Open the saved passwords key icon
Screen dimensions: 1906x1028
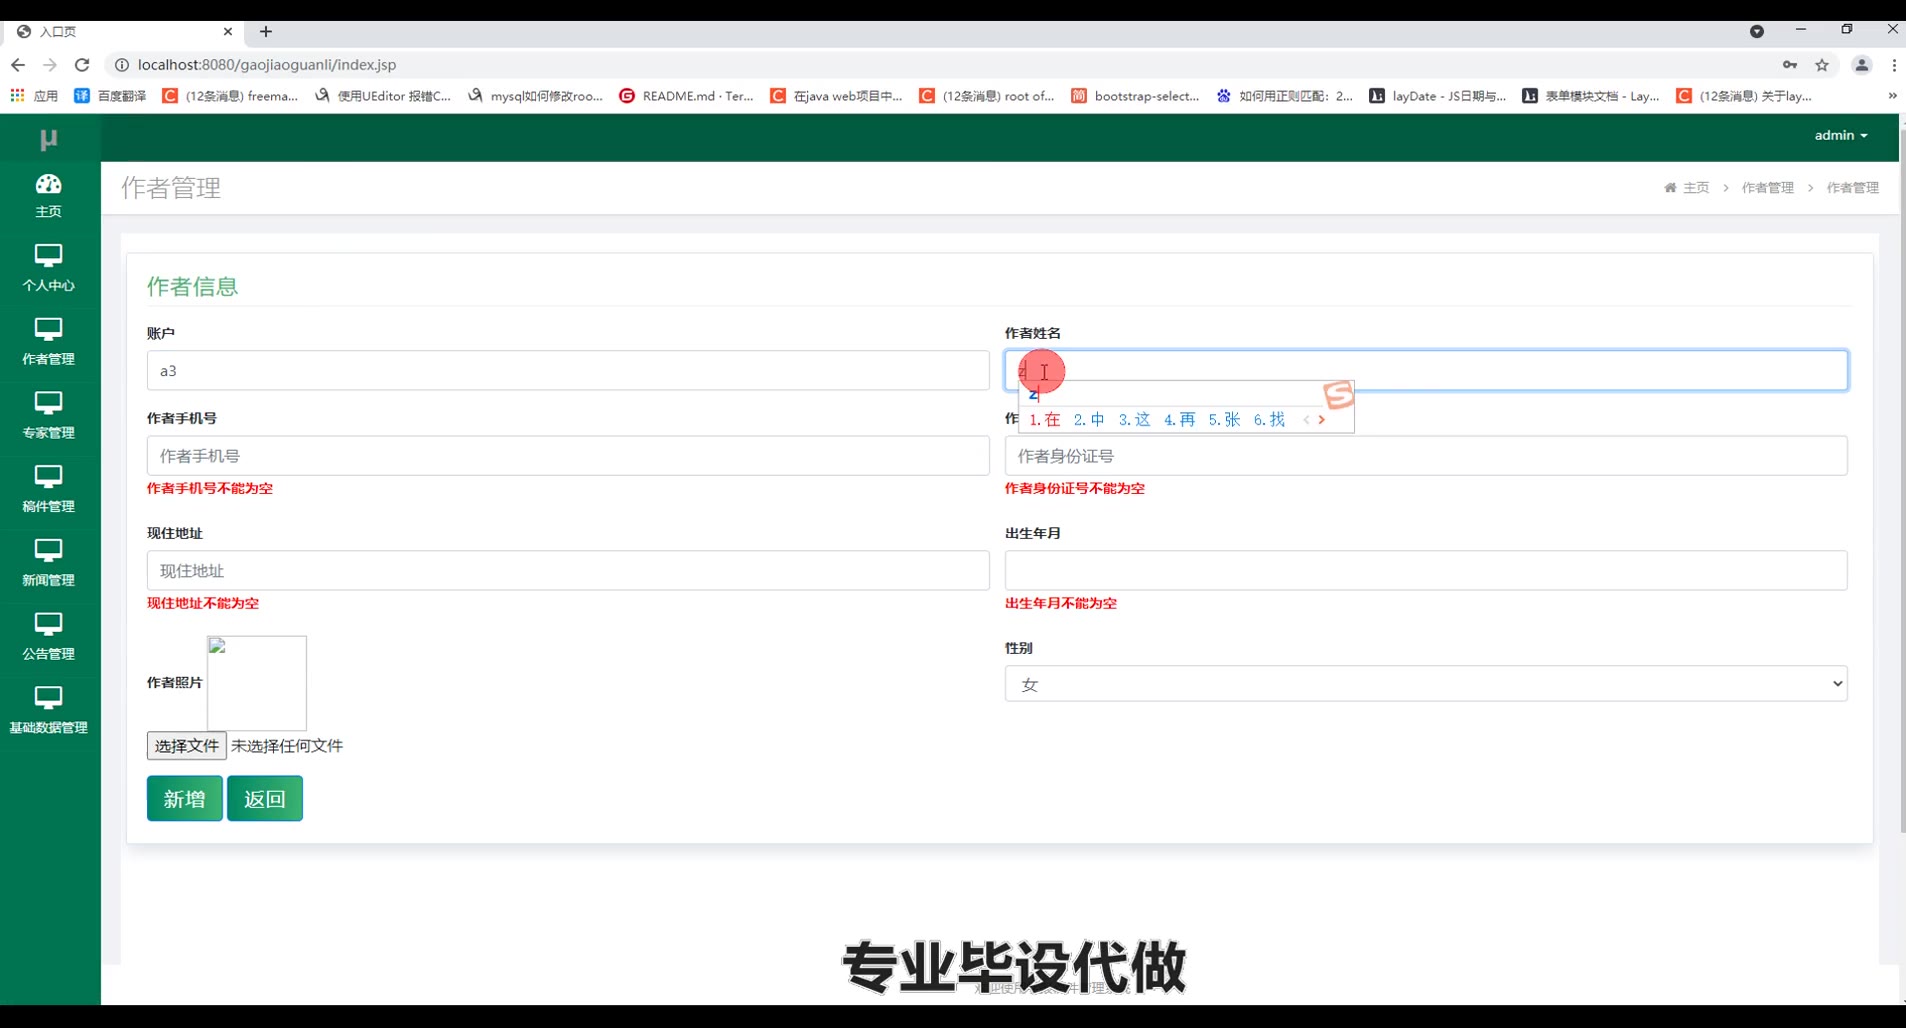coord(1790,65)
